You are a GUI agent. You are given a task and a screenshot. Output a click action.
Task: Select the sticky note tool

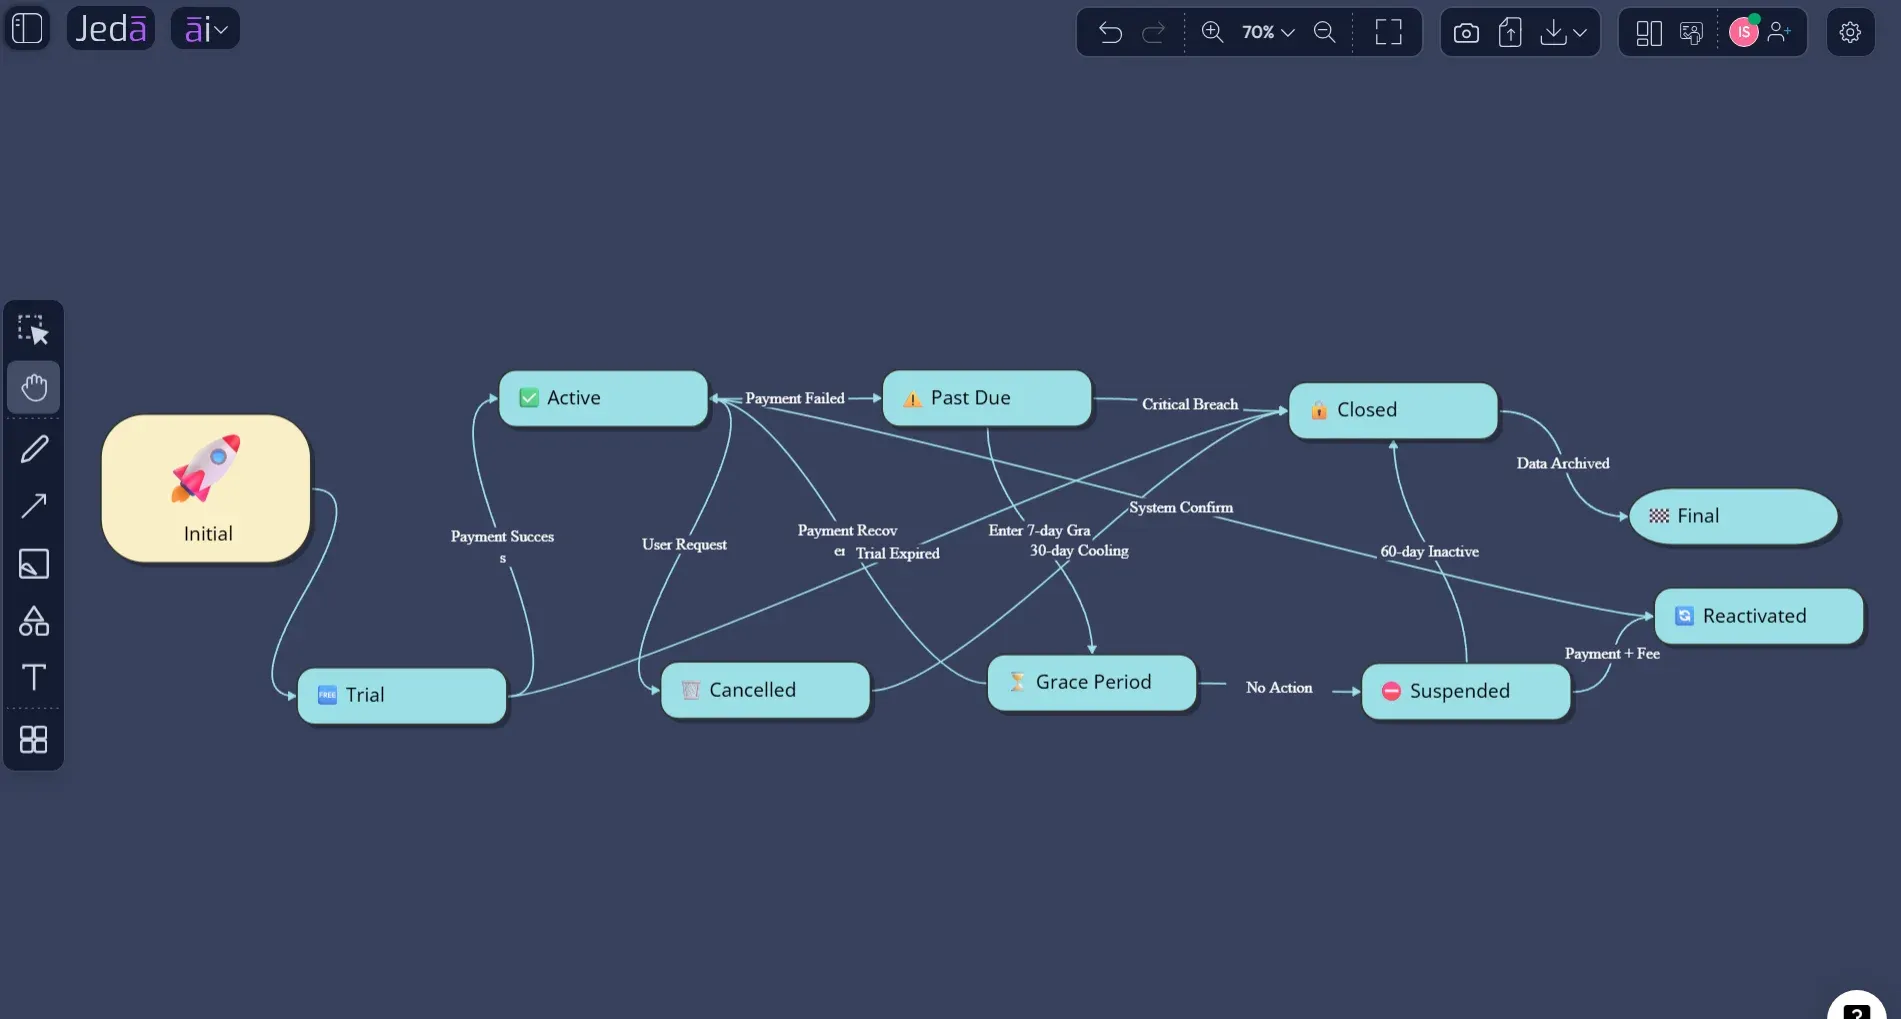click(34, 564)
